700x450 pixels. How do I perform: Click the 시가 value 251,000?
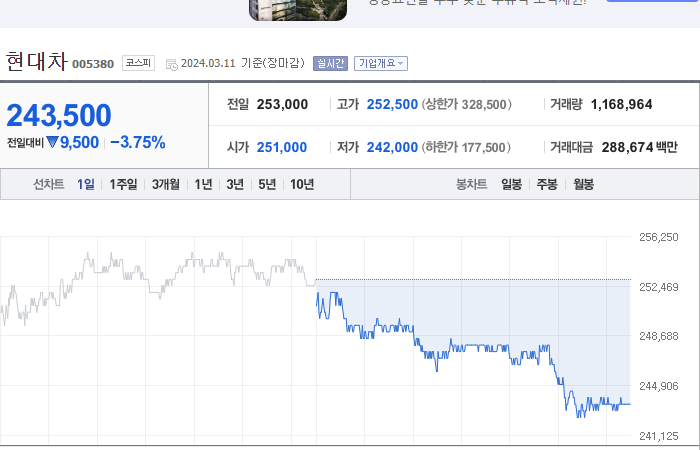click(282, 147)
